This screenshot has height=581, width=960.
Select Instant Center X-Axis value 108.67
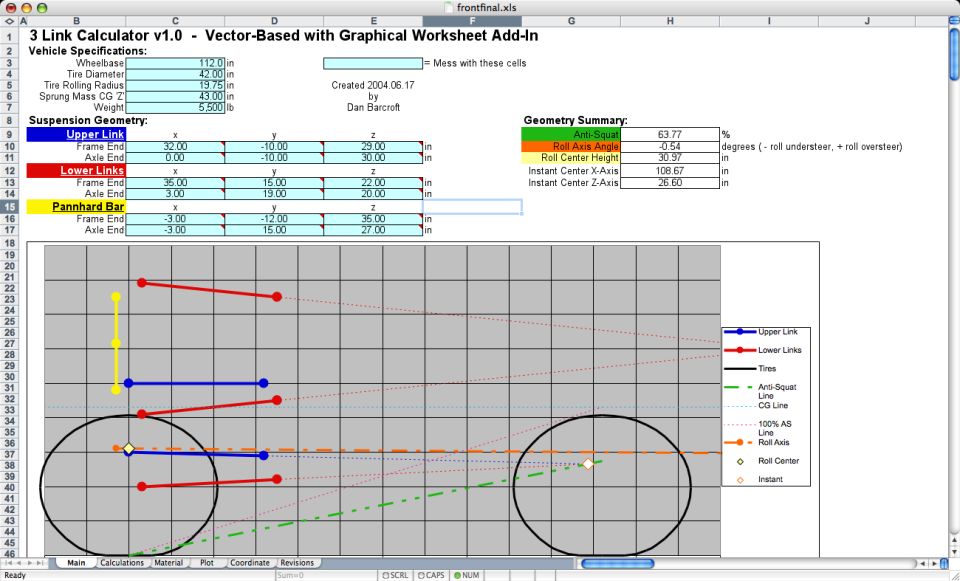(x=670, y=170)
